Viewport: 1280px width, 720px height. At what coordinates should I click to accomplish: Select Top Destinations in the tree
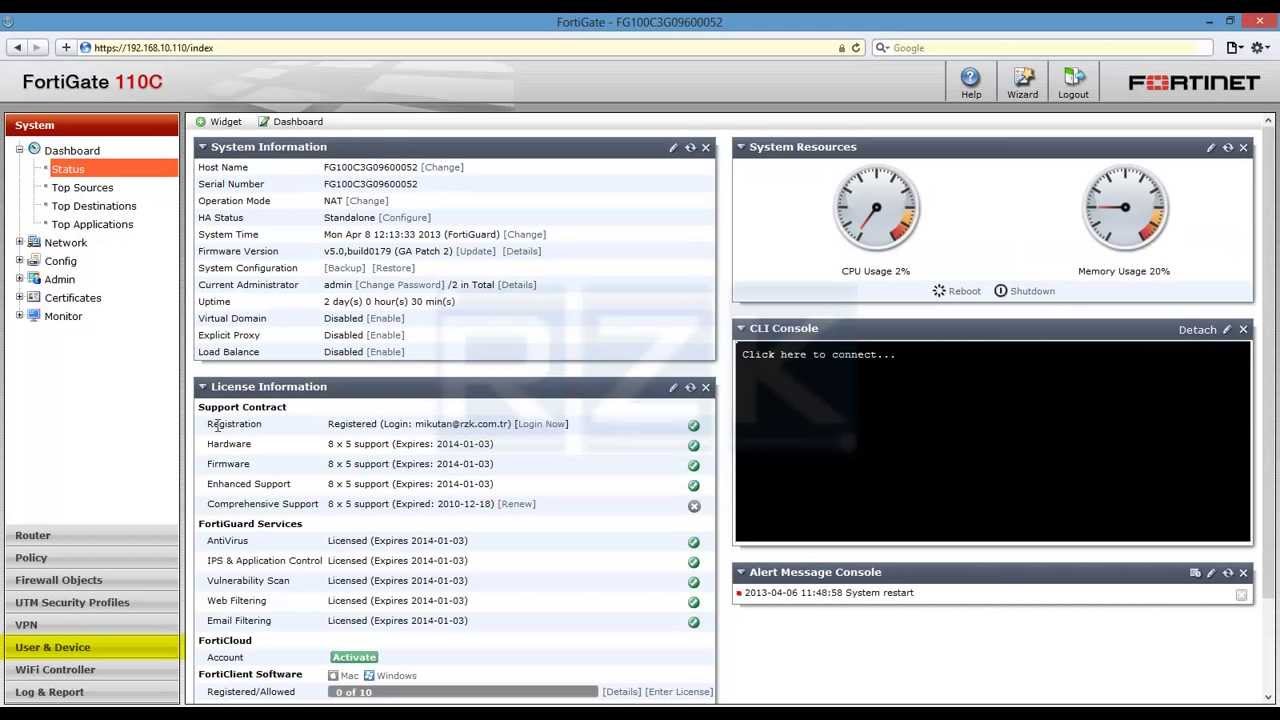pyautogui.click(x=94, y=206)
